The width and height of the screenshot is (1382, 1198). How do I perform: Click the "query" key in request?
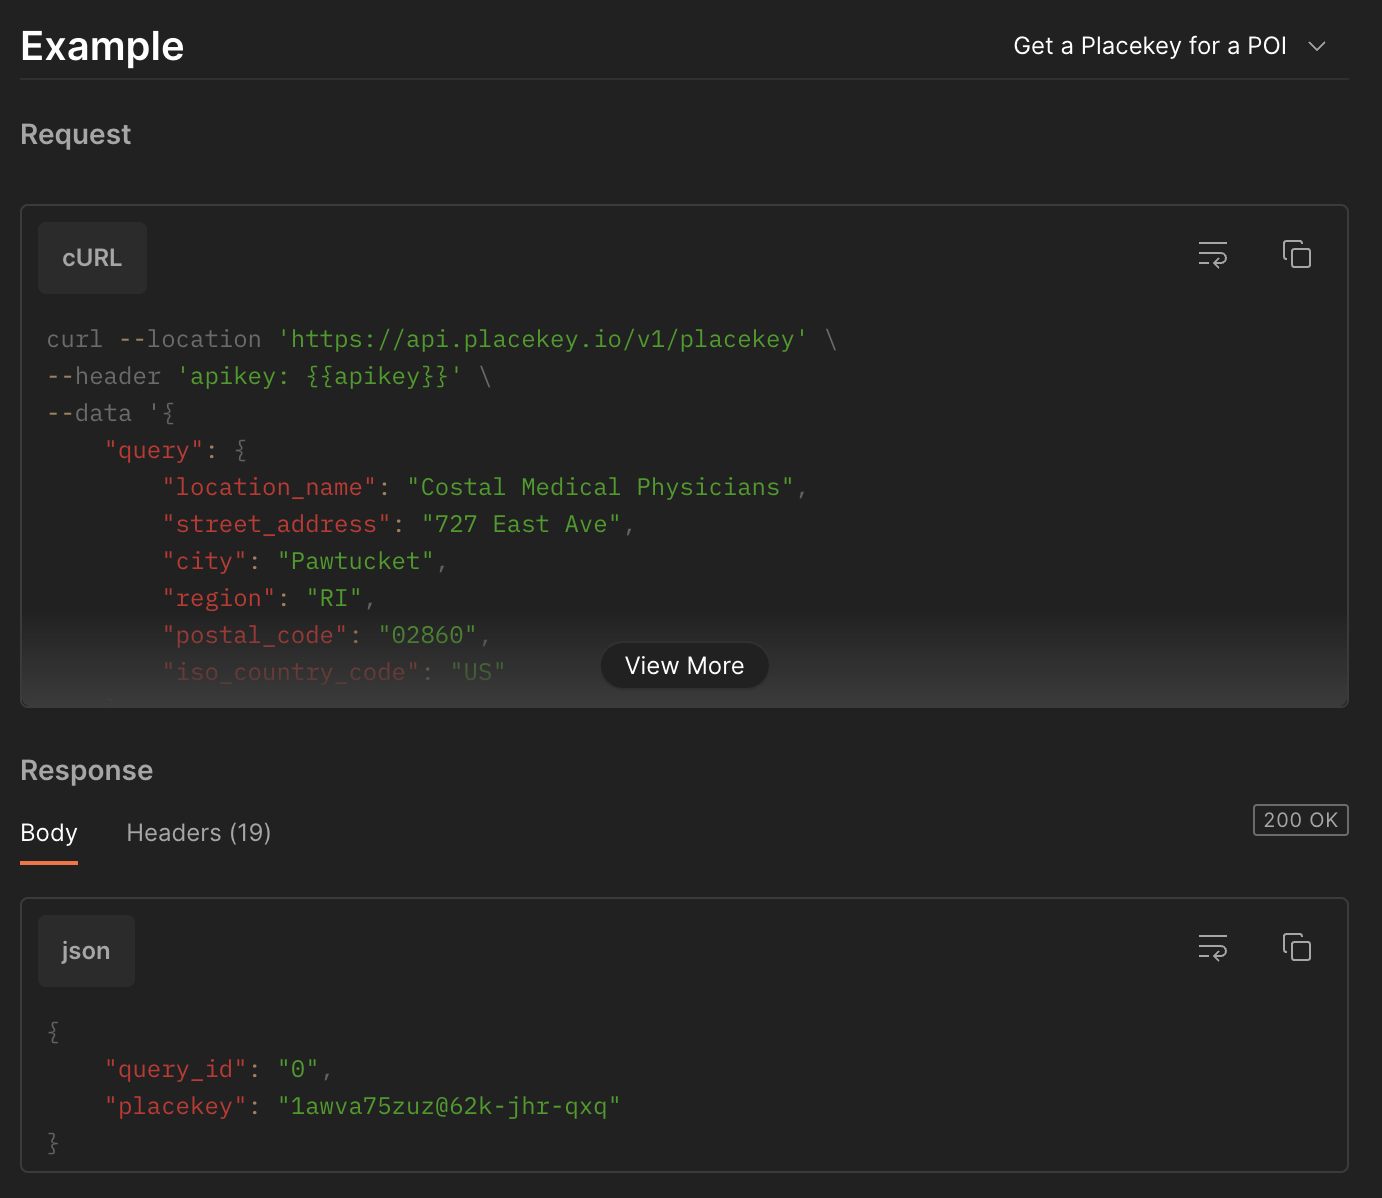pyautogui.click(x=154, y=451)
